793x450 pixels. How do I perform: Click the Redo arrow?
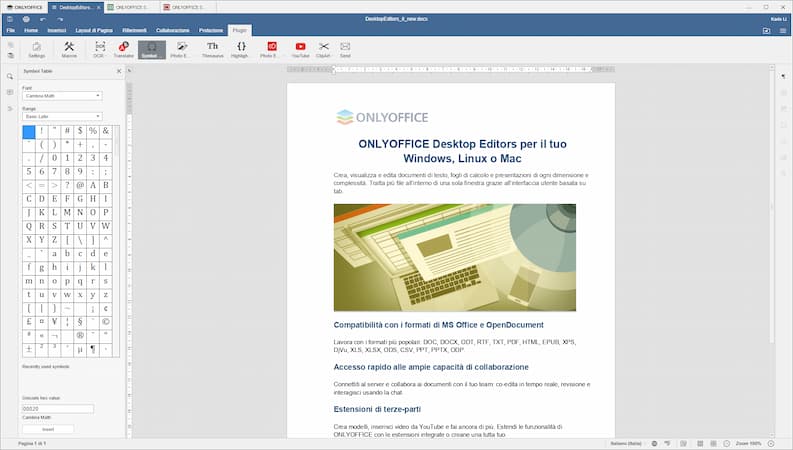tap(60, 19)
